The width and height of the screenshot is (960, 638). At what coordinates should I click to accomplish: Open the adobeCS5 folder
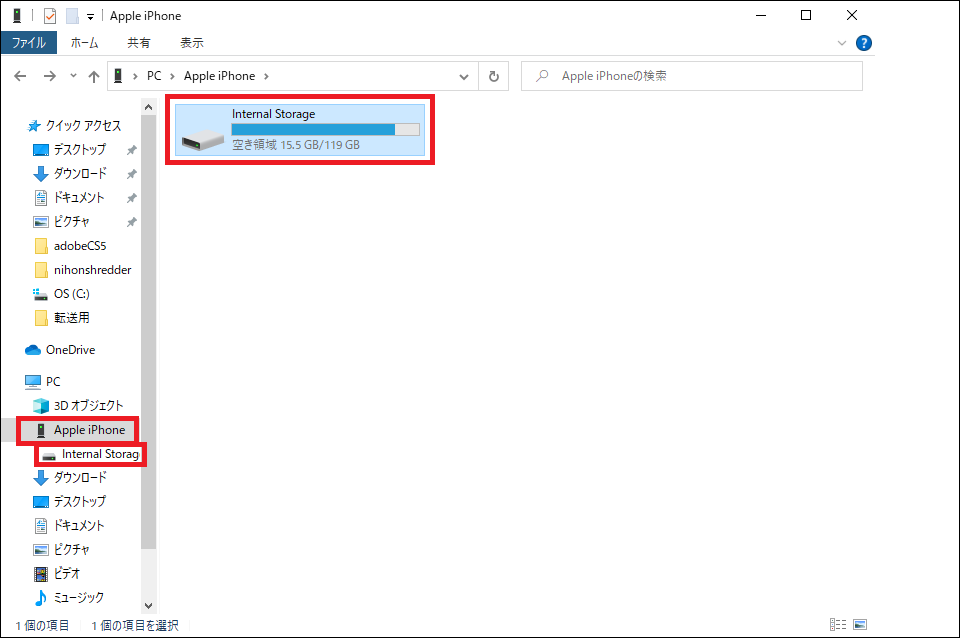pos(80,246)
